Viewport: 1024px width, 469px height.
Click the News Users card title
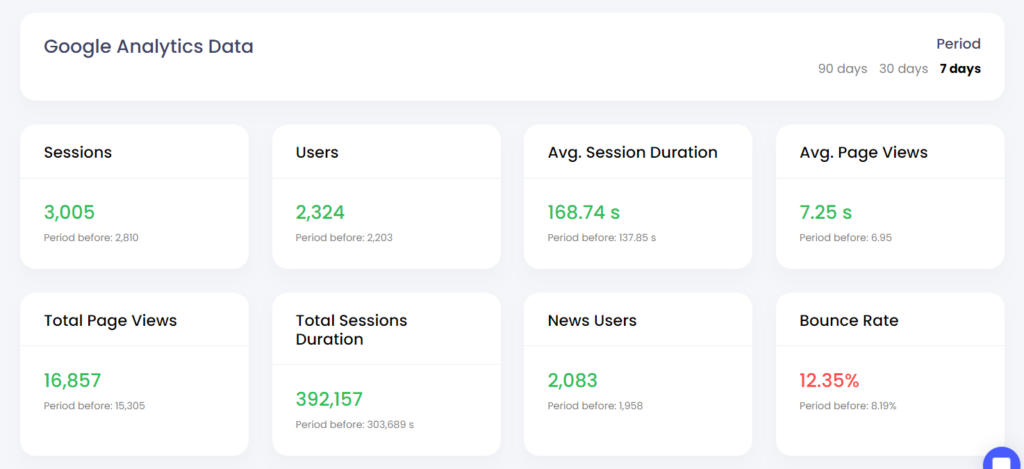(592, 321)
